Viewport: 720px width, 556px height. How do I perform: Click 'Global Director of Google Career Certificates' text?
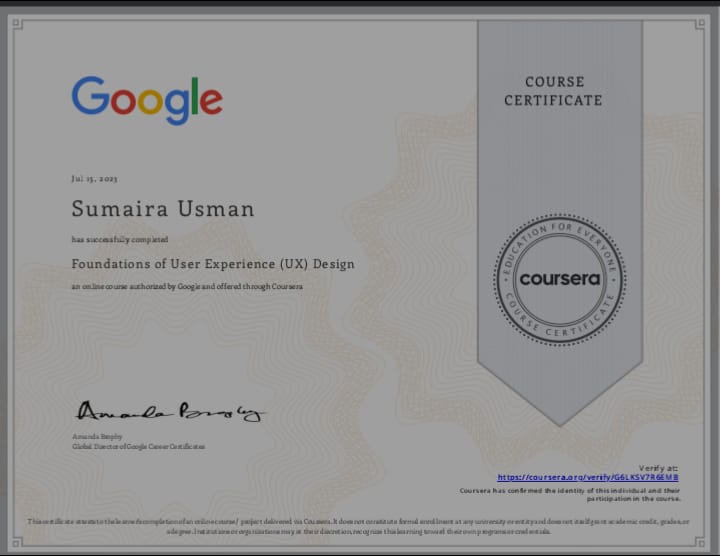[x=138, y=446]
